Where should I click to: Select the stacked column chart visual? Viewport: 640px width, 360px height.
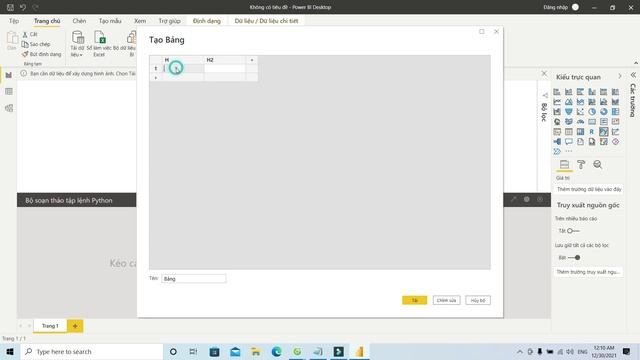[569, 92]
